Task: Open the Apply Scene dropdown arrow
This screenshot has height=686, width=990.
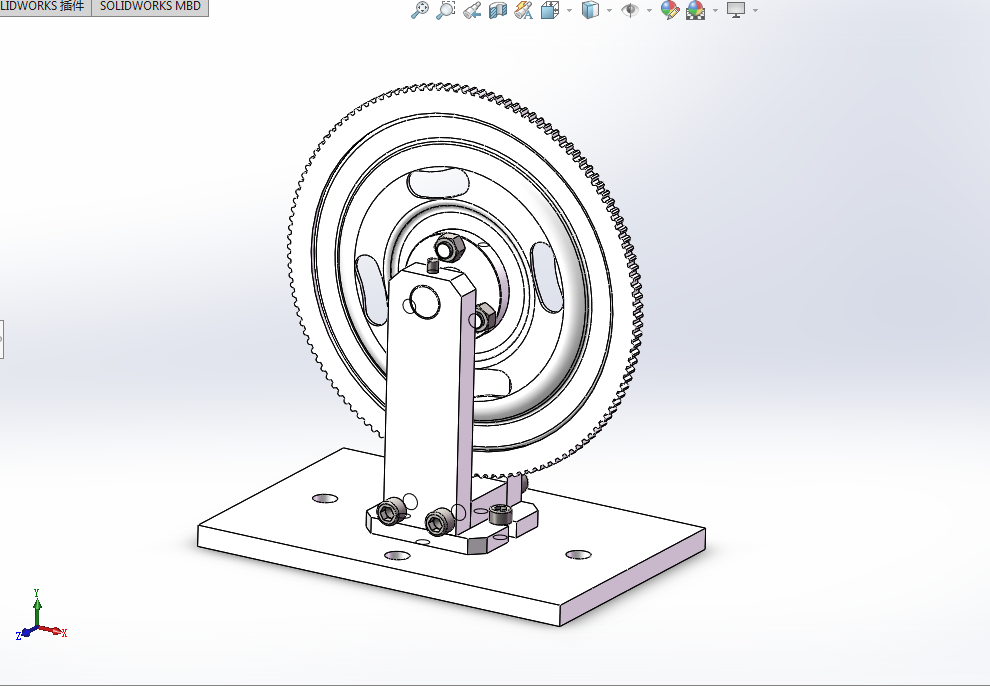Action: tap(715, 10)
